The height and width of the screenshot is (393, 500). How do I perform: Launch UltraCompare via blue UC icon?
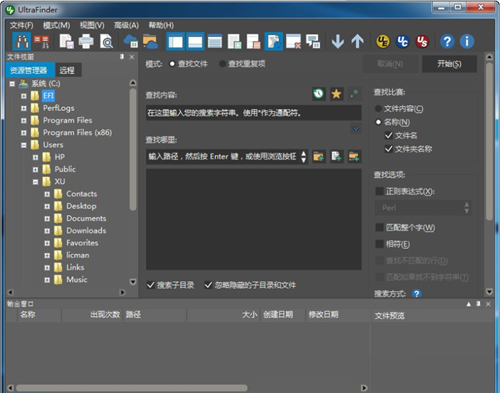coord(403,42)
